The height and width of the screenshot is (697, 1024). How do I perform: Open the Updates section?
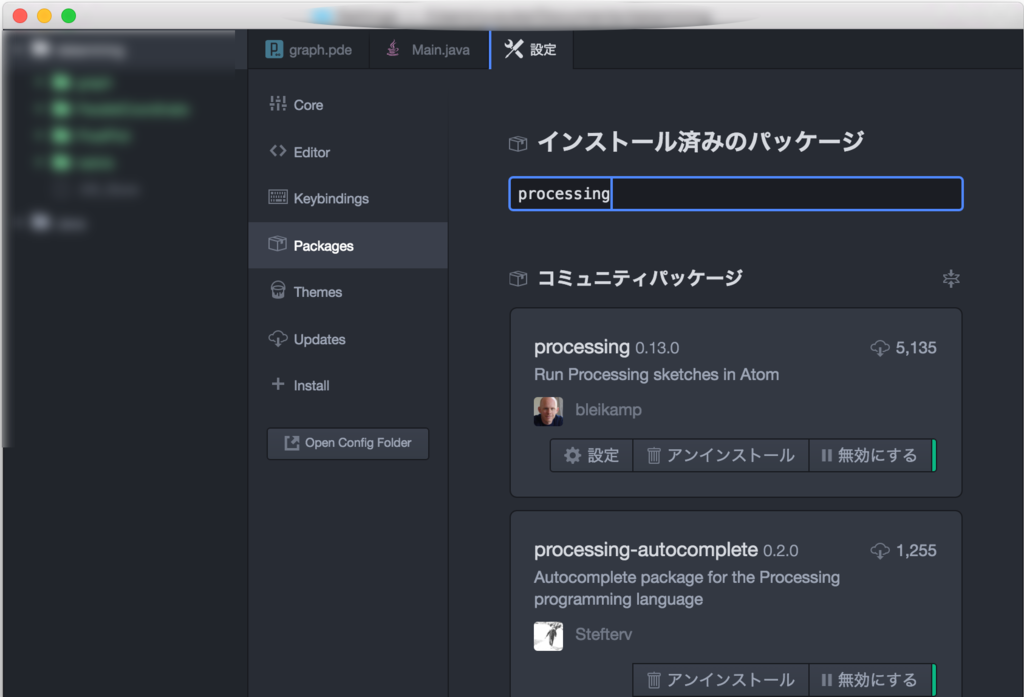tap(347, 339)
